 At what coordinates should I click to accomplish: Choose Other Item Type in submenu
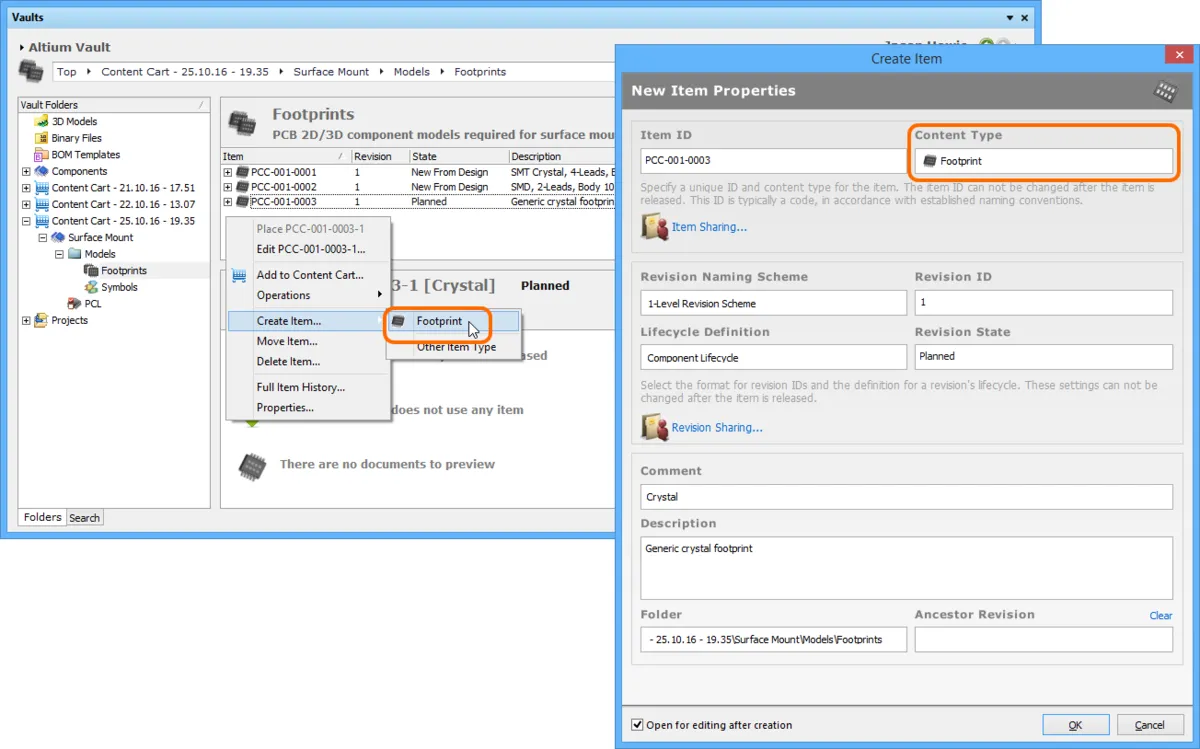coord(454,347)
